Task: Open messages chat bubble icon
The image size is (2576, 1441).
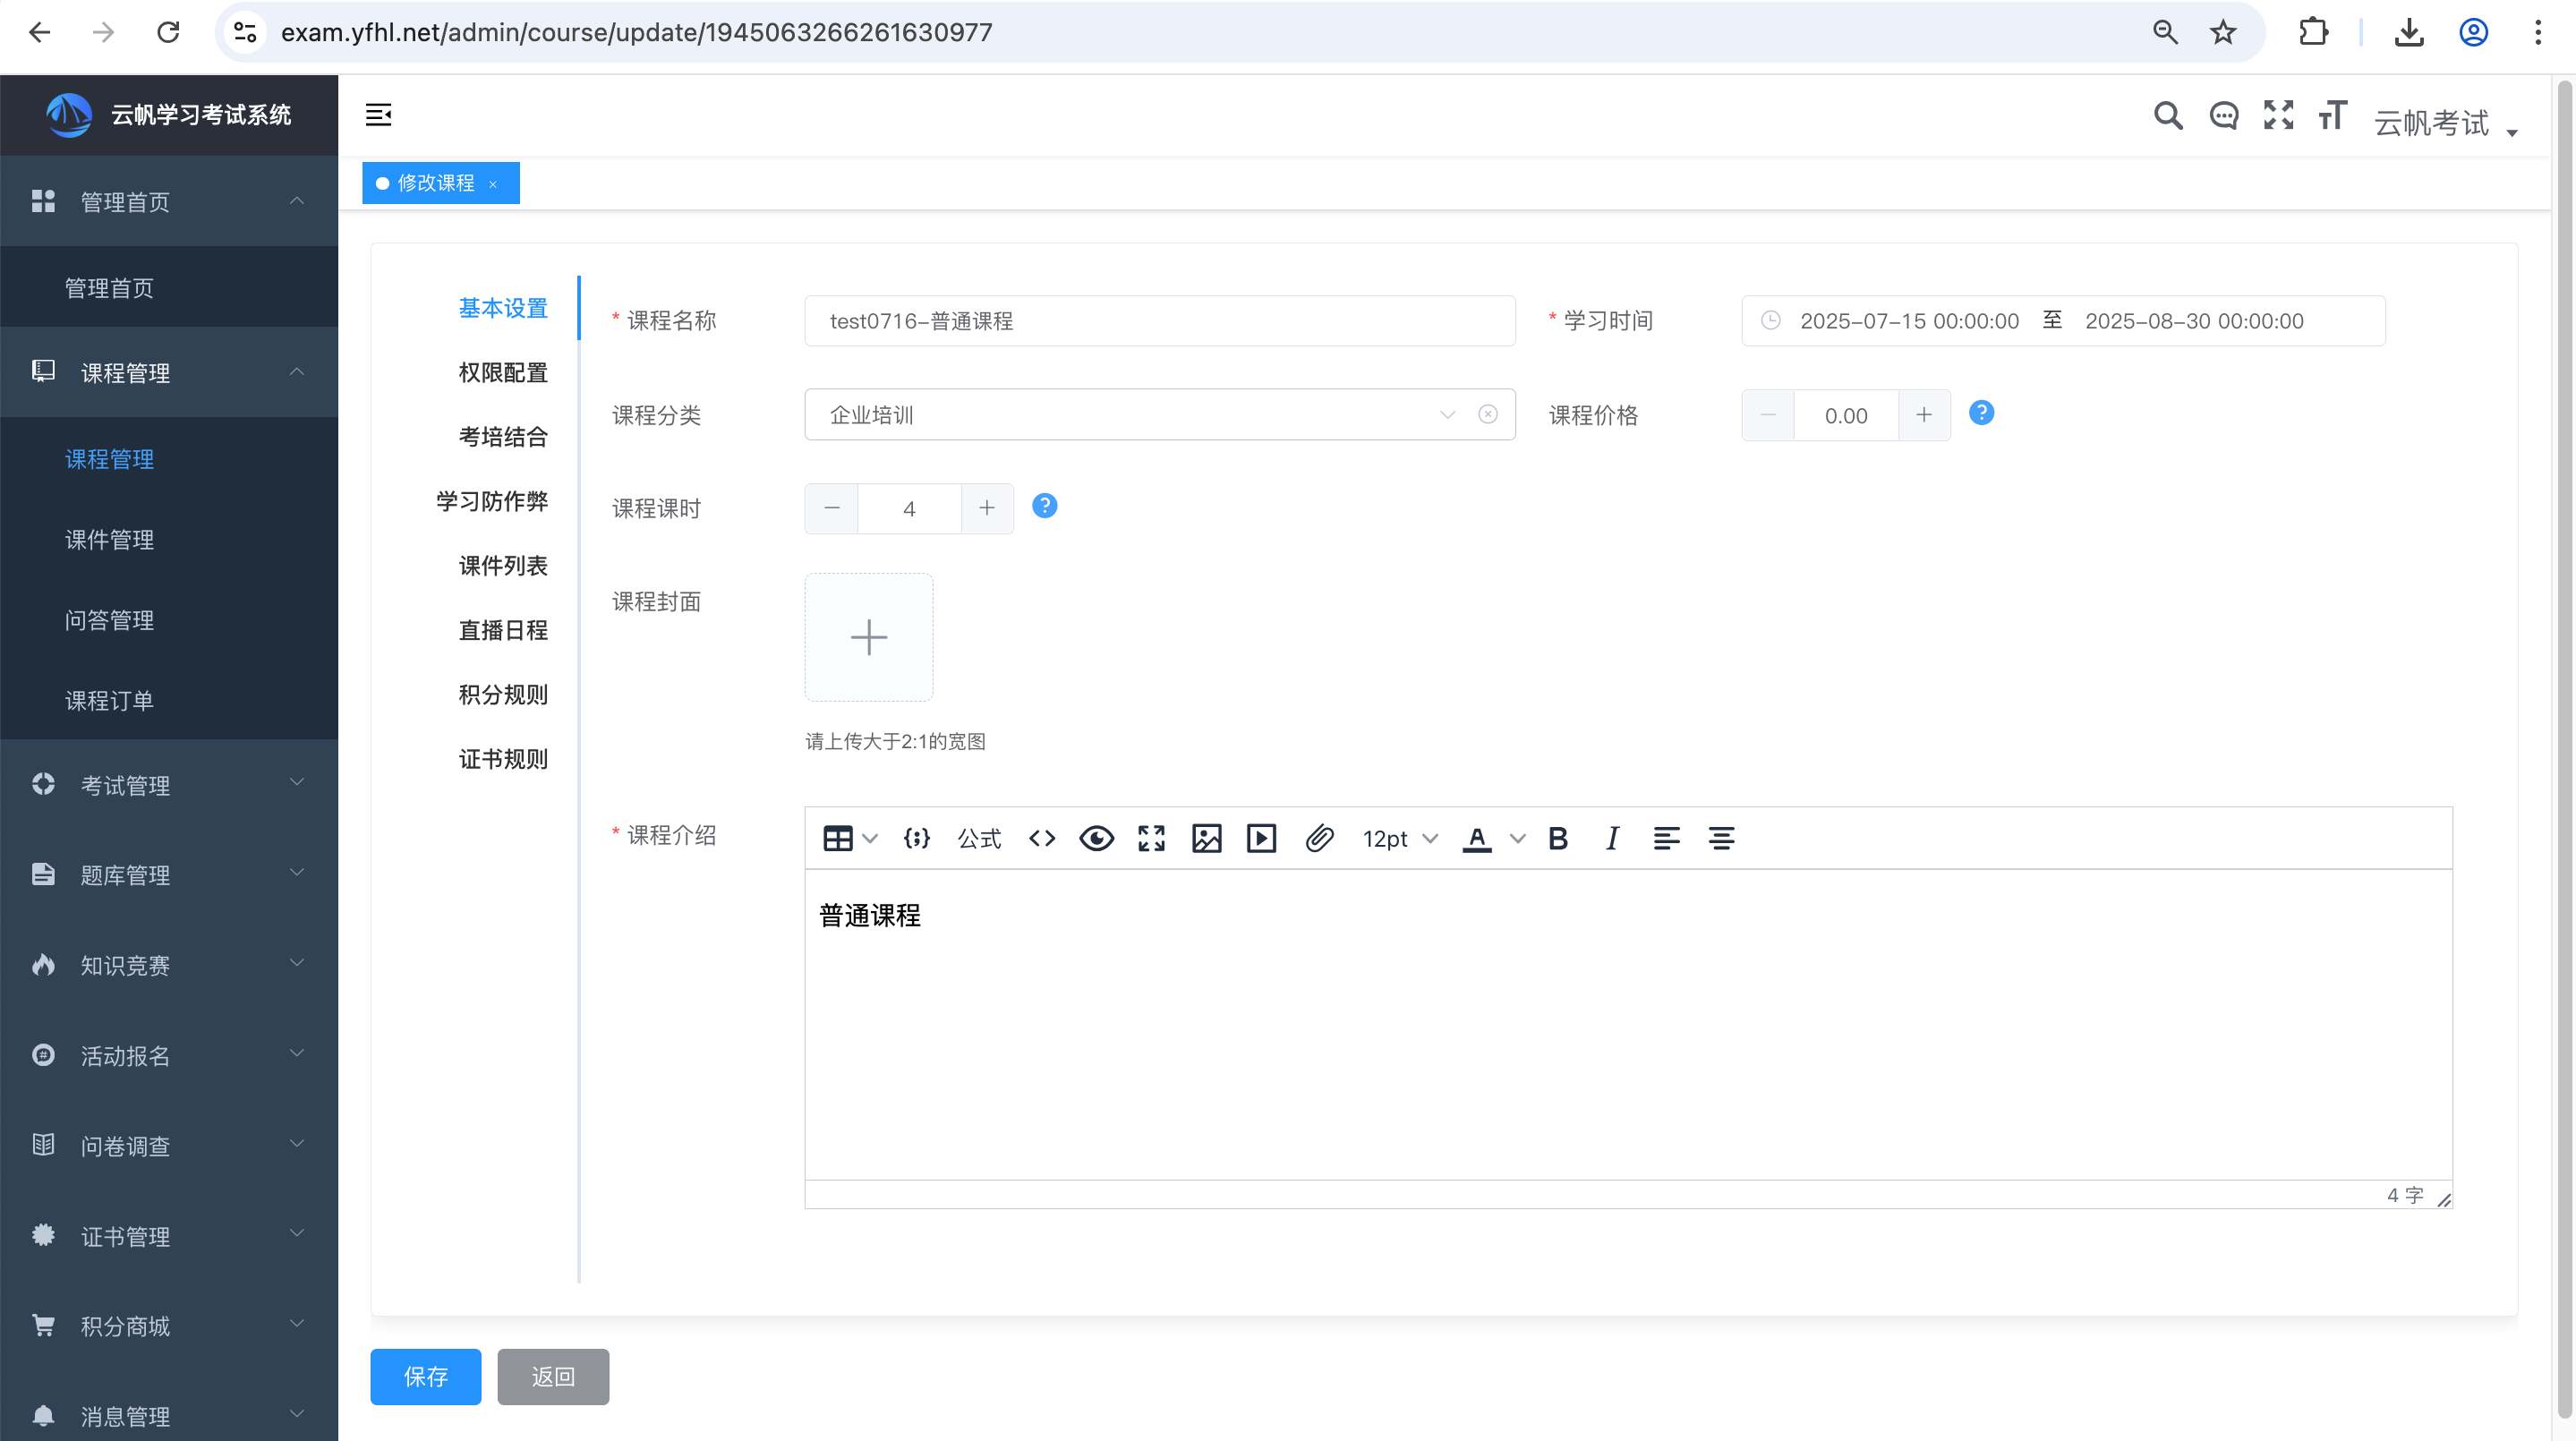Action: pos(2223,116)
